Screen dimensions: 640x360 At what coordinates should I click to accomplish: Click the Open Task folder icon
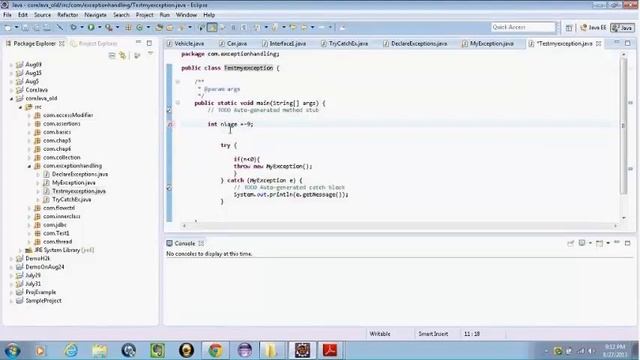pos(170,27)
